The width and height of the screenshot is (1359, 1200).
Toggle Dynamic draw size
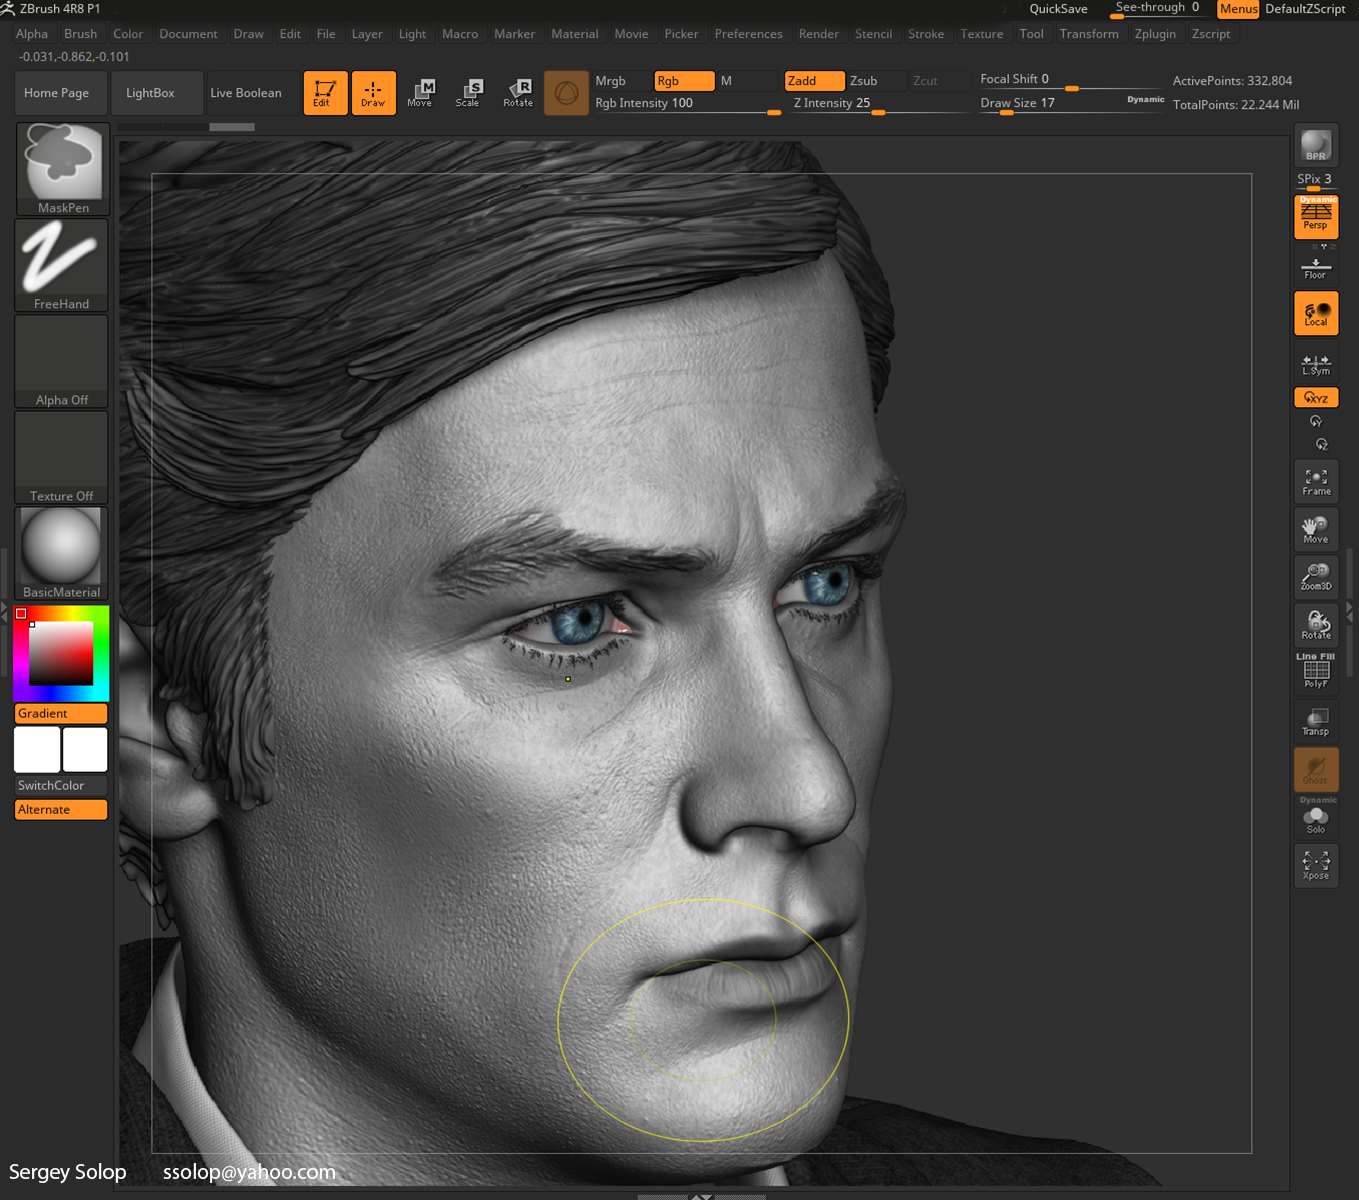[x=1145, y=100]
